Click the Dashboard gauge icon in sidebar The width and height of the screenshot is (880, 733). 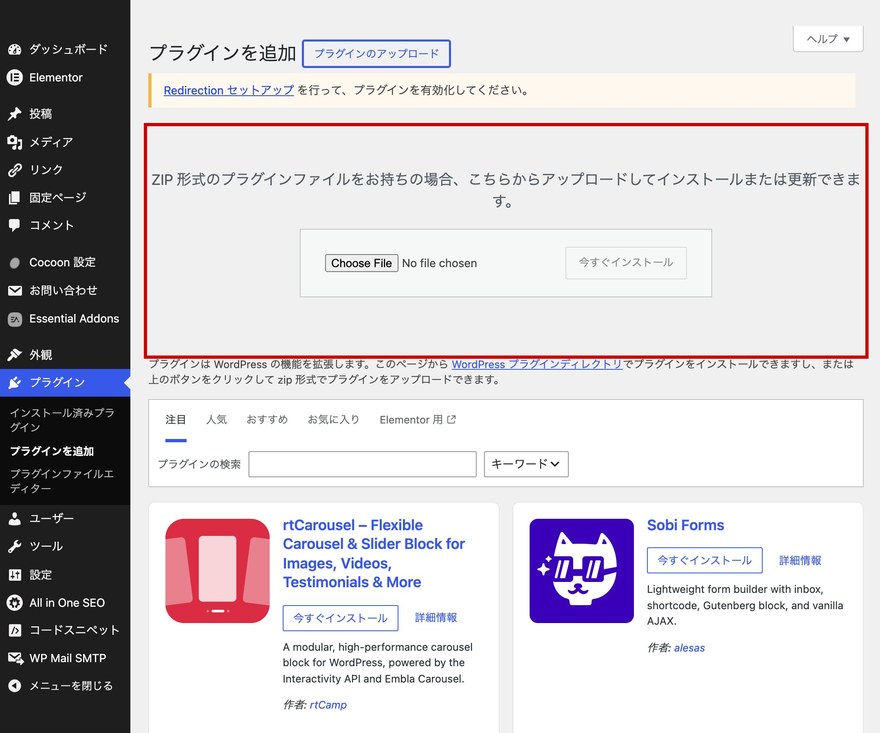(x=15, y=49)
